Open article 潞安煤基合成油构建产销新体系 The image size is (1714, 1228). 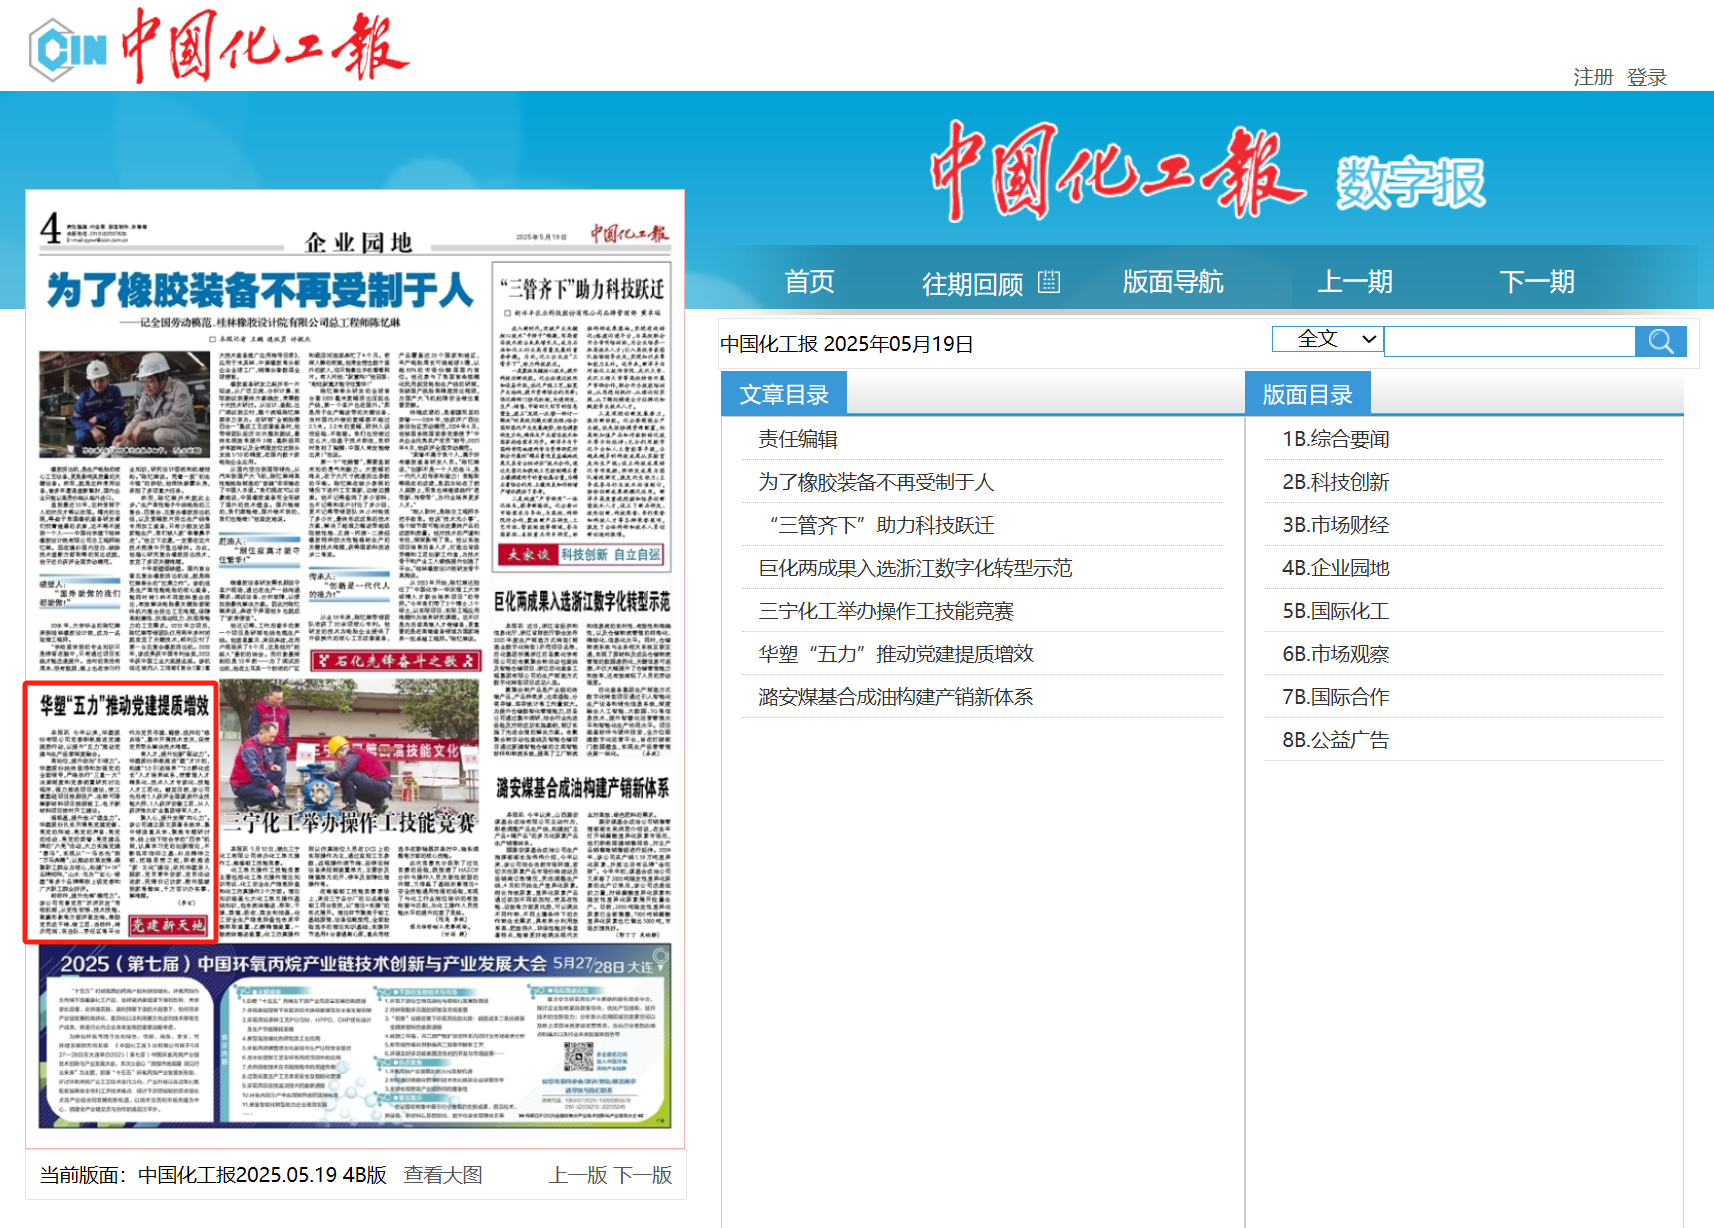point(895,697)
